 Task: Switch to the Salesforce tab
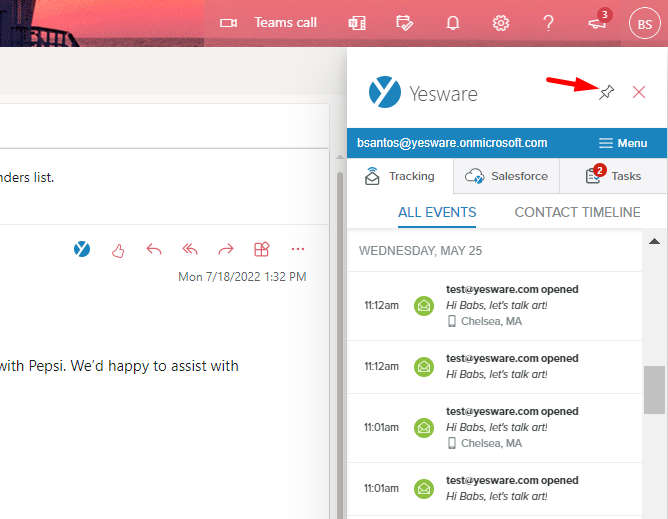[x=507, y=176]
